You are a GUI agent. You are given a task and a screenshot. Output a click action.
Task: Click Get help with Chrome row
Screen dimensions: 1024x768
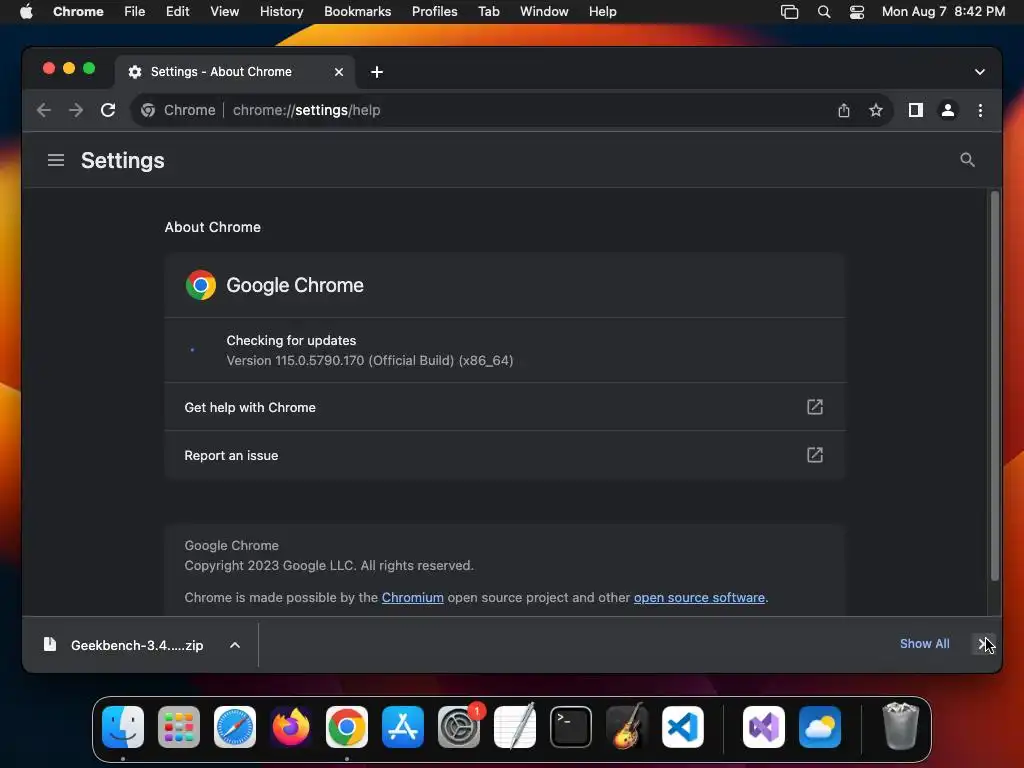tap(505, 407)
